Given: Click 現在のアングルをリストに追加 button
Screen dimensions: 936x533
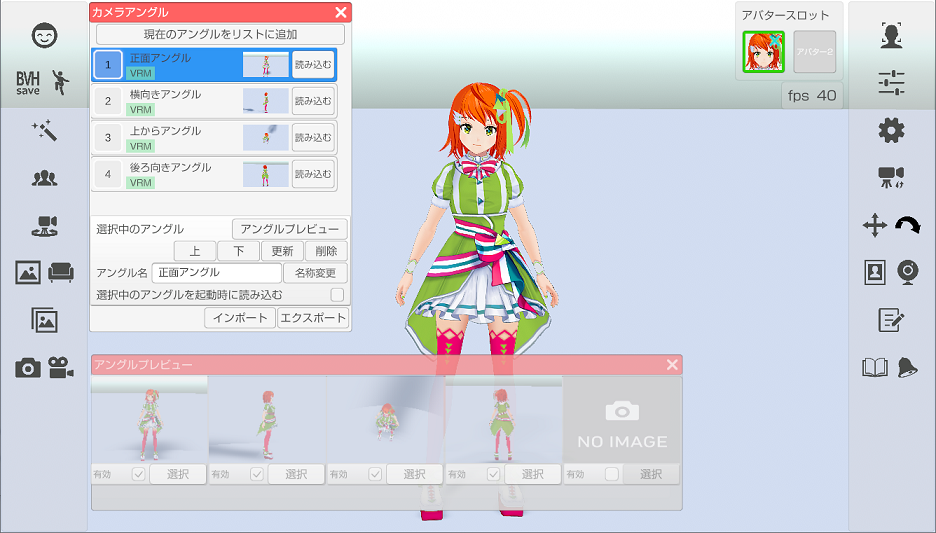Looking at the screenshot, I should pos(220,34).
